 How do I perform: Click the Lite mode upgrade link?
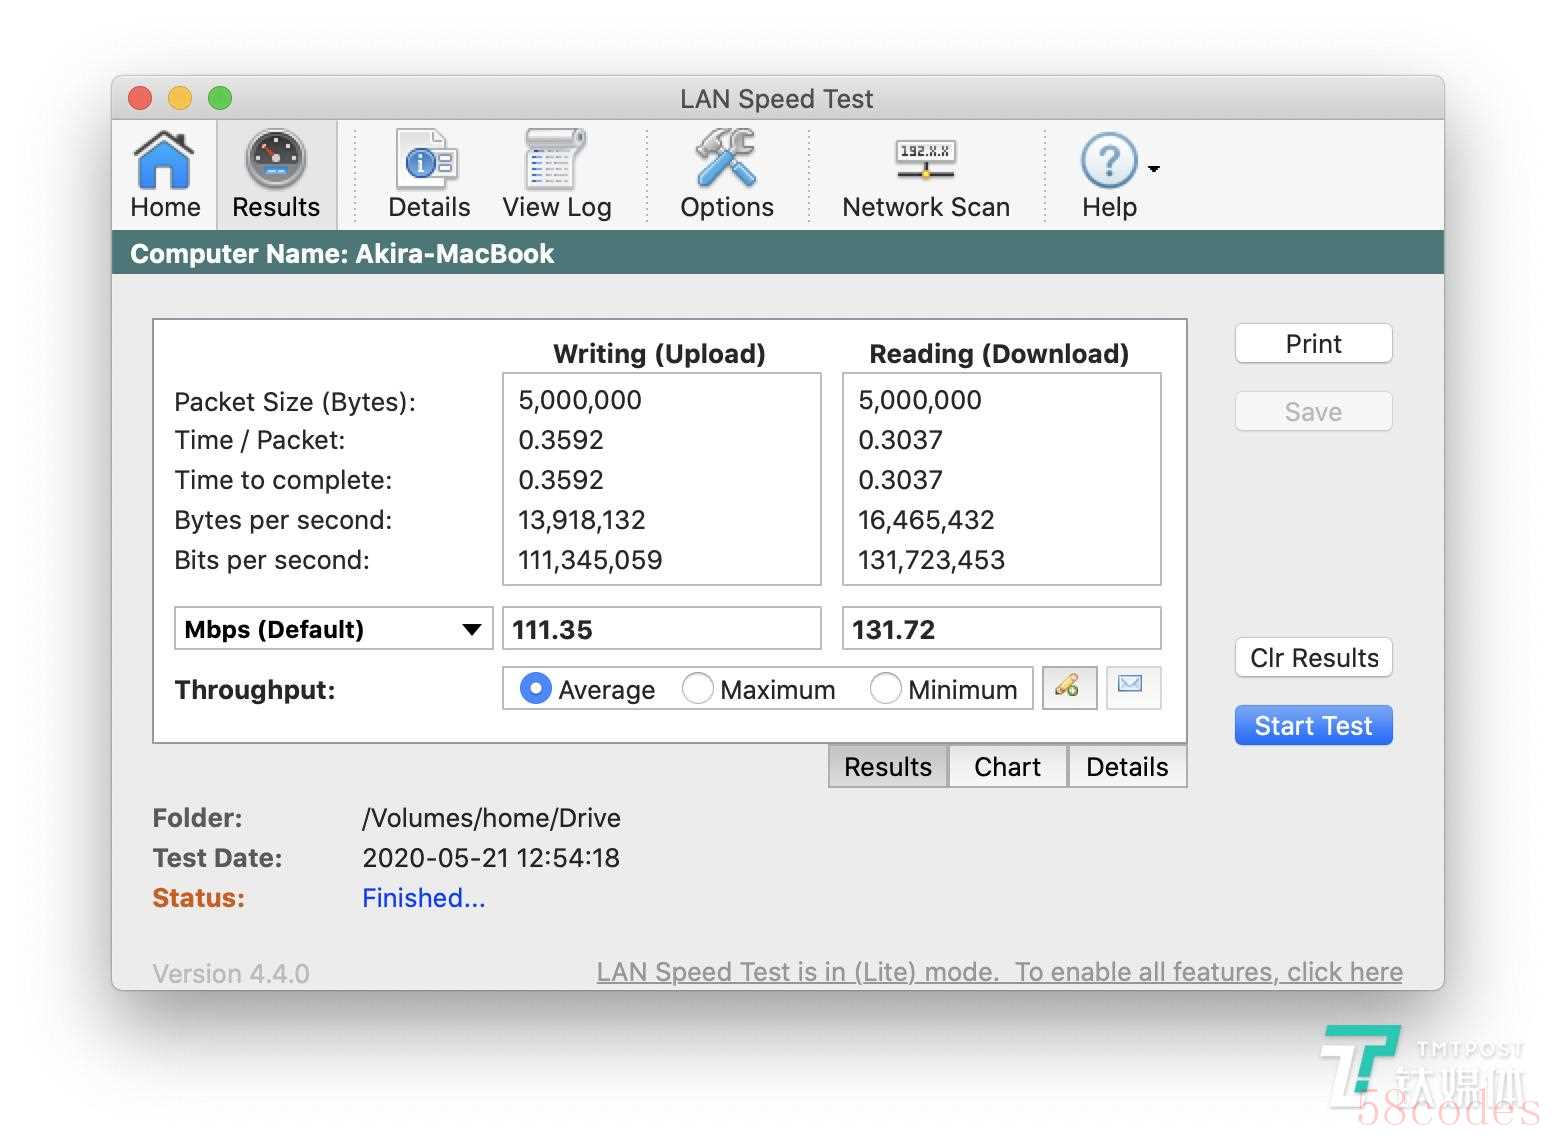[x=999, y=972]
